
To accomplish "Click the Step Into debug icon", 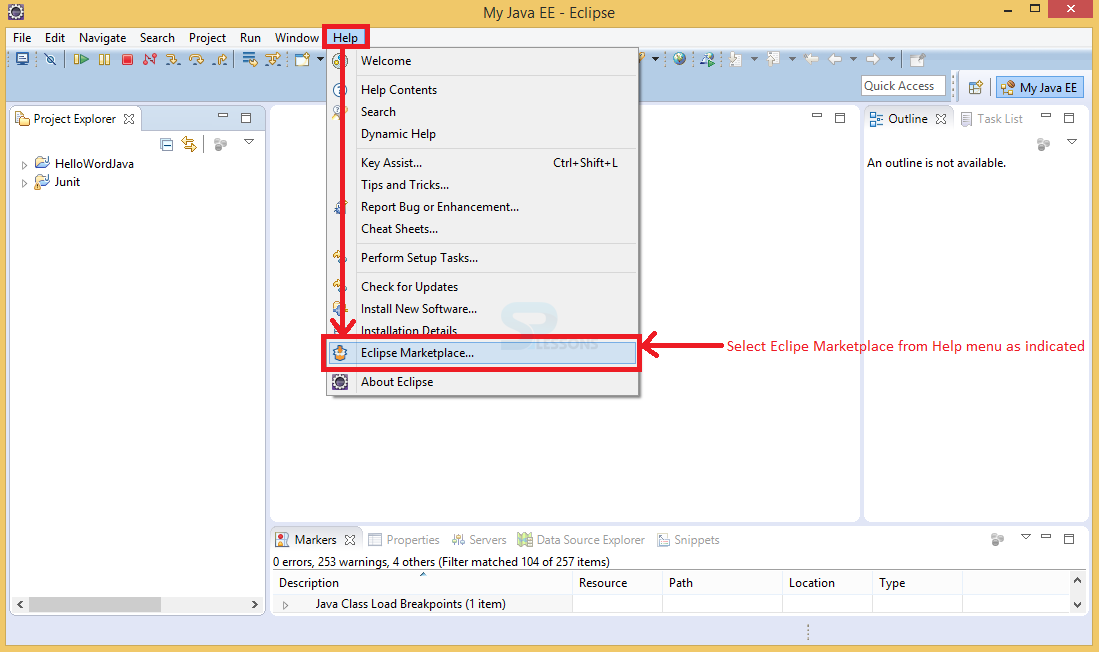I will [172, 60].
